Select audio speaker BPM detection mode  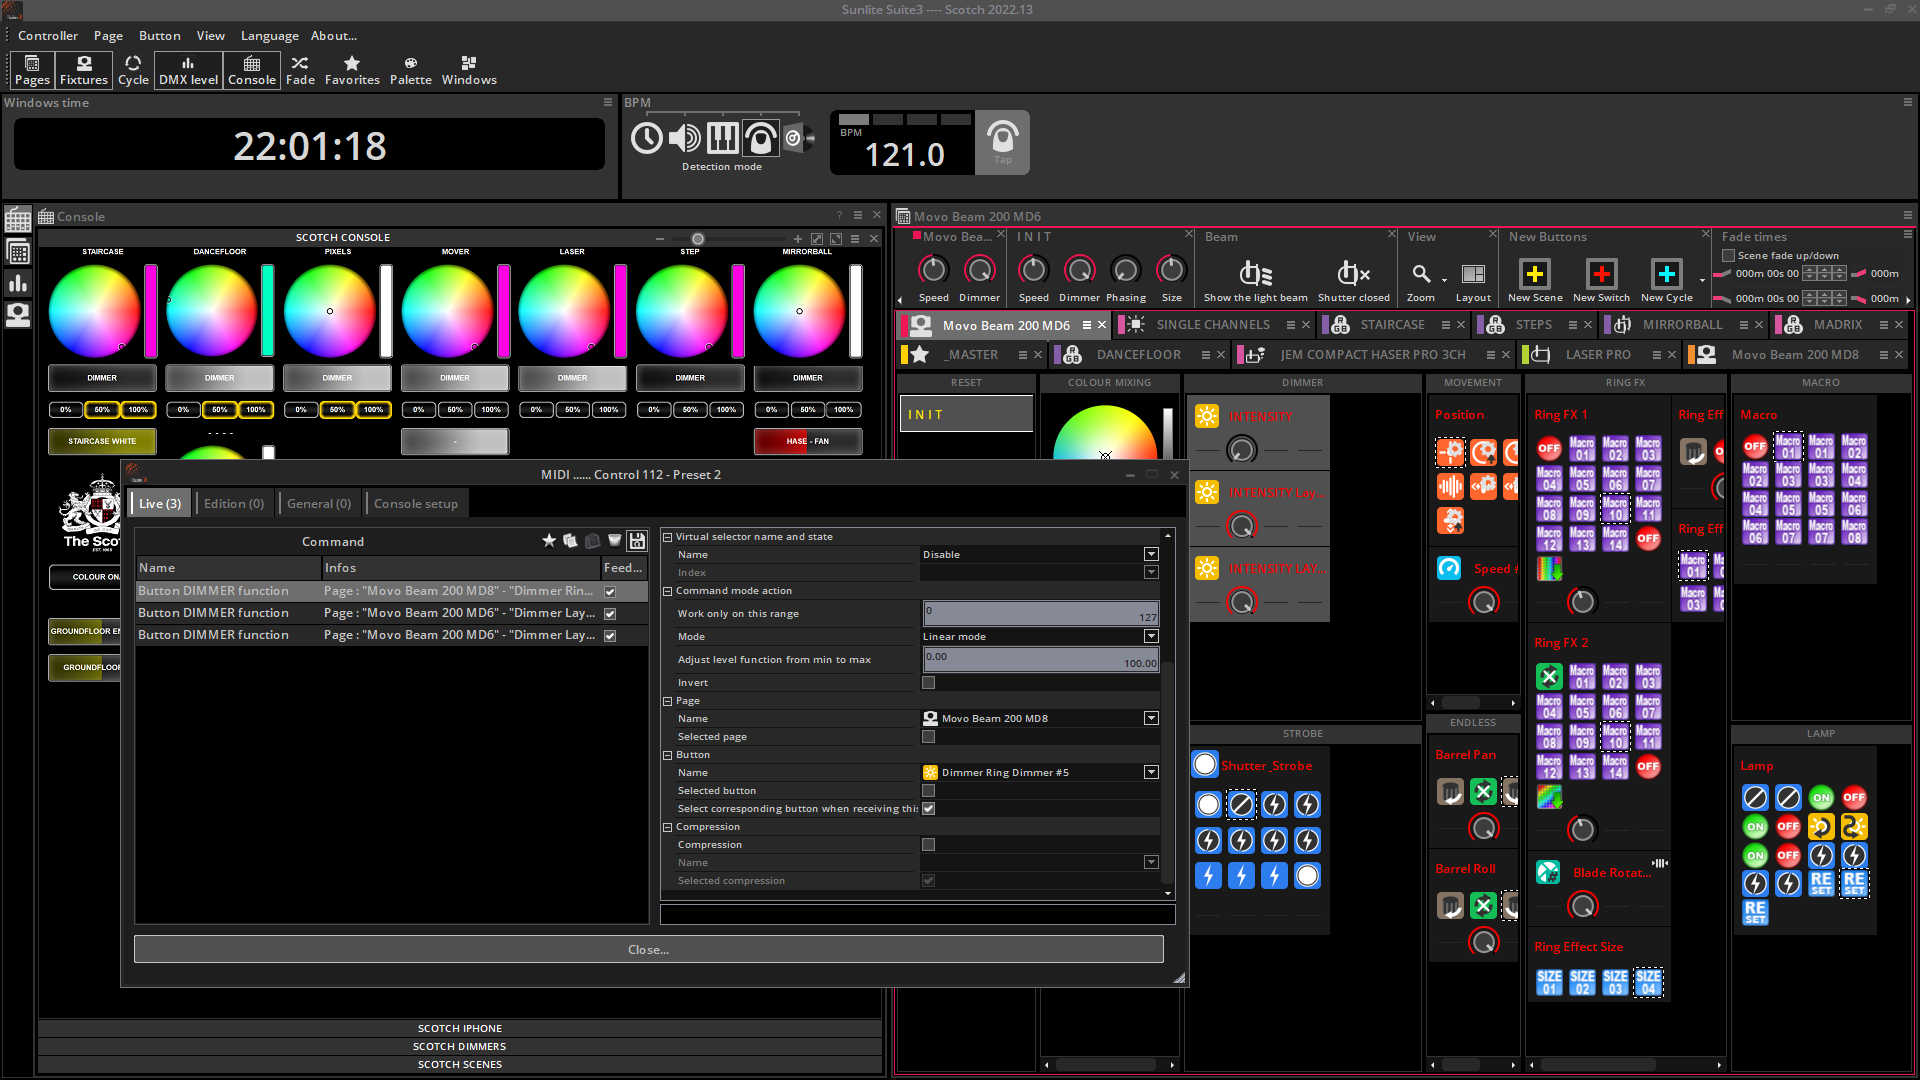(x=685, y=138)
